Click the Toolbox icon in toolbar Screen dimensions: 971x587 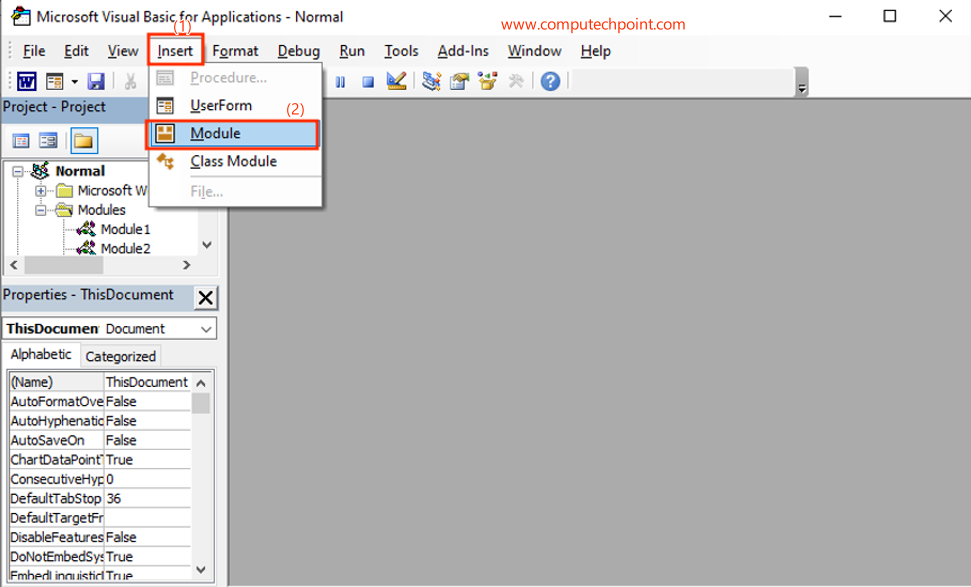pyautogui.click(x=516, y=81)
